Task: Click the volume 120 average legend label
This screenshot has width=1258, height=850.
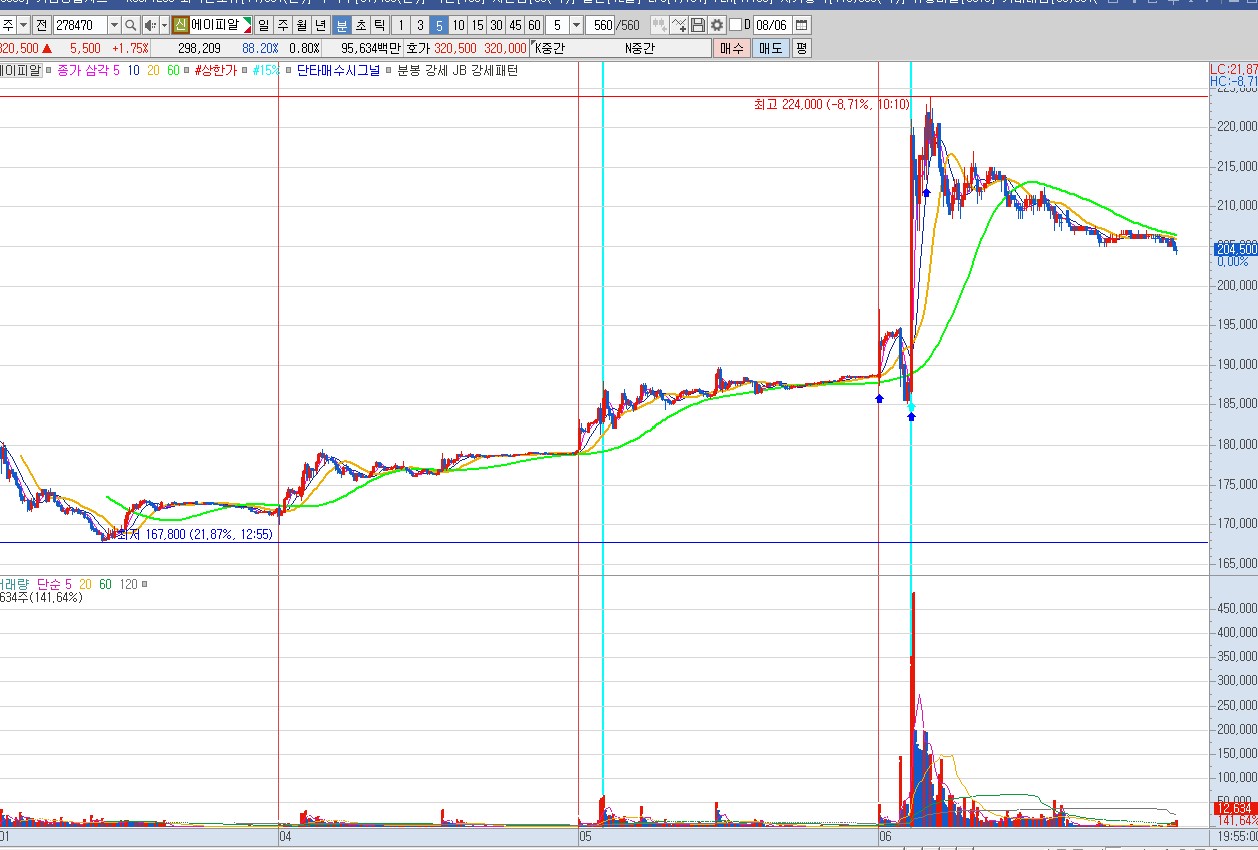Action: click(x=129, y=584)
